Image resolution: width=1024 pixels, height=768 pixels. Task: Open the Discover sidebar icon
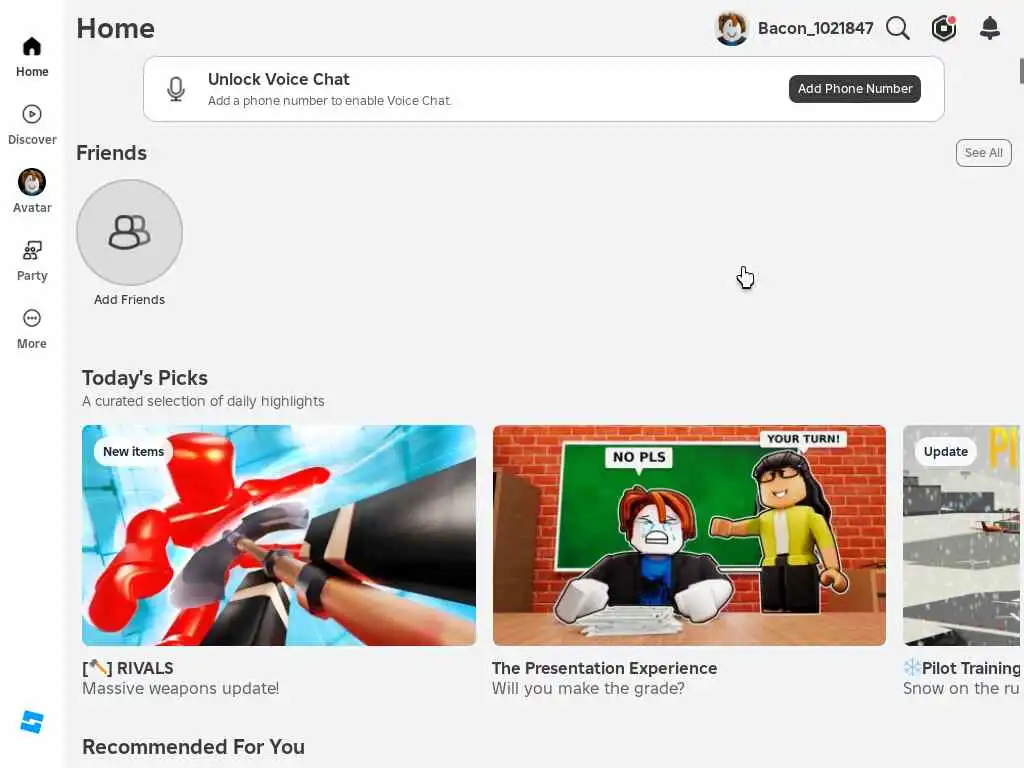(31, 114)
